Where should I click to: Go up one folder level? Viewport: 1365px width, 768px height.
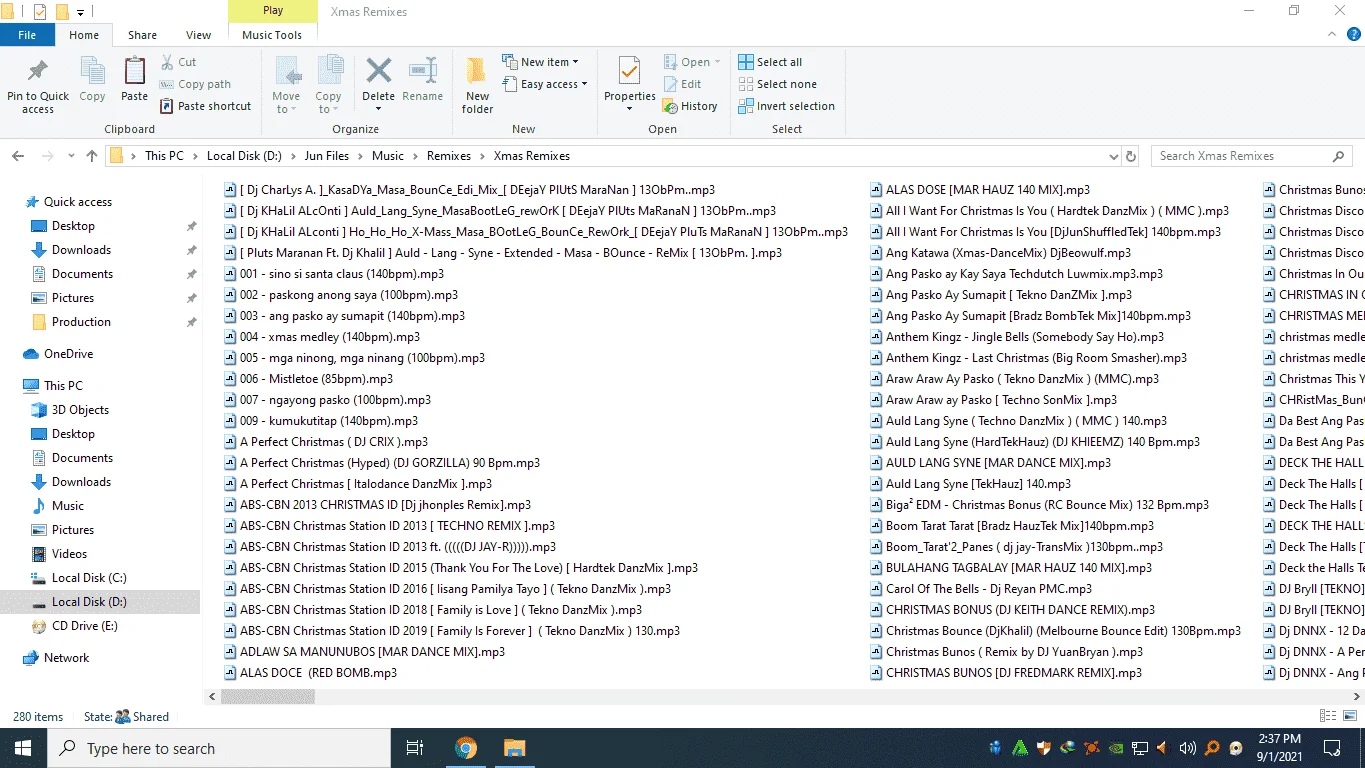pos(92,156)
